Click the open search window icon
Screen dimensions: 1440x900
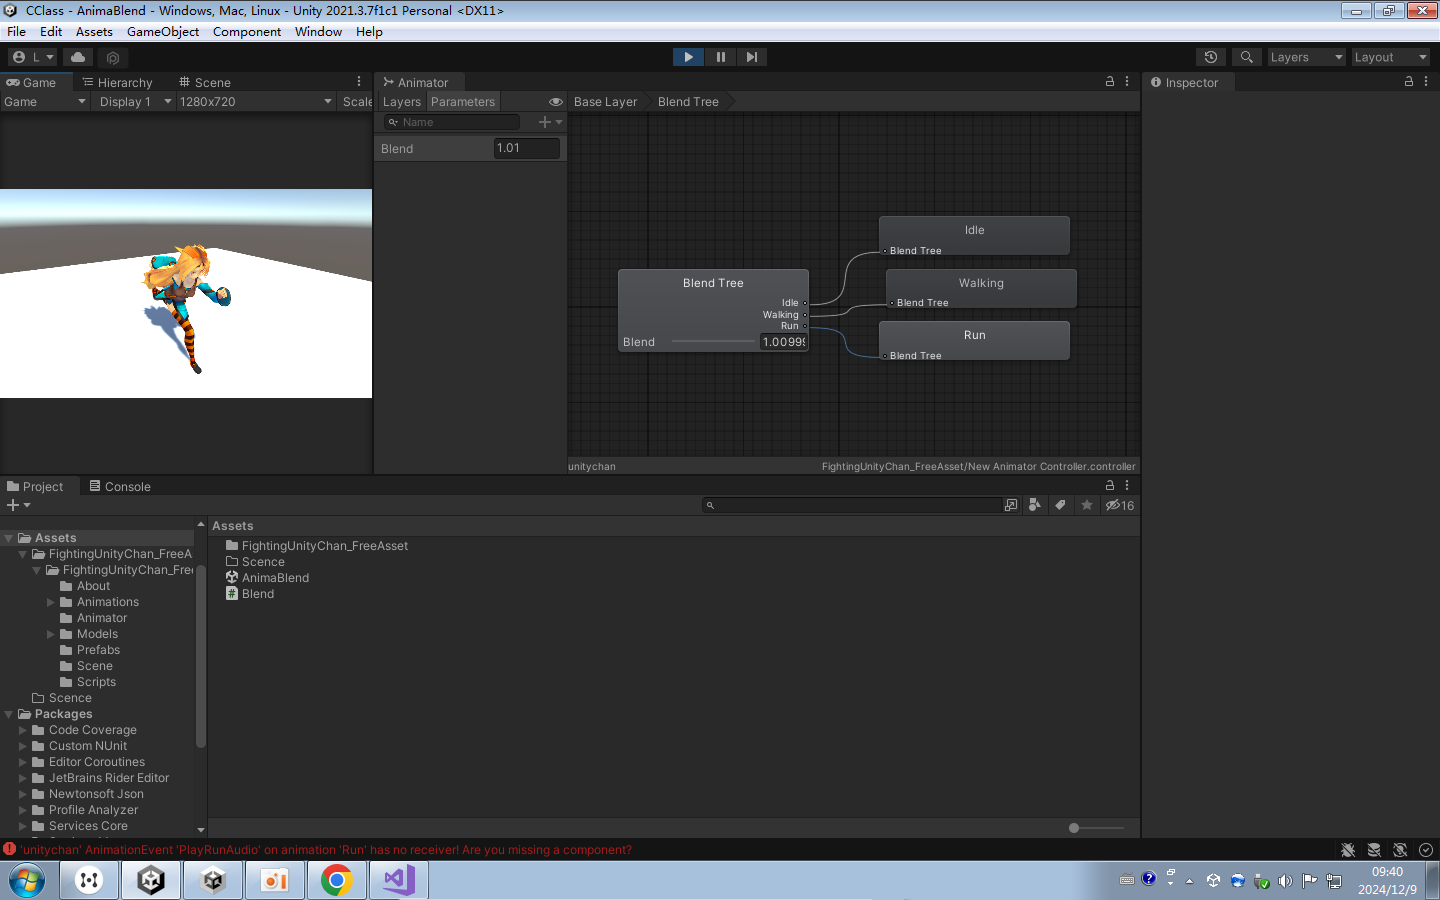coord(1011,505)
